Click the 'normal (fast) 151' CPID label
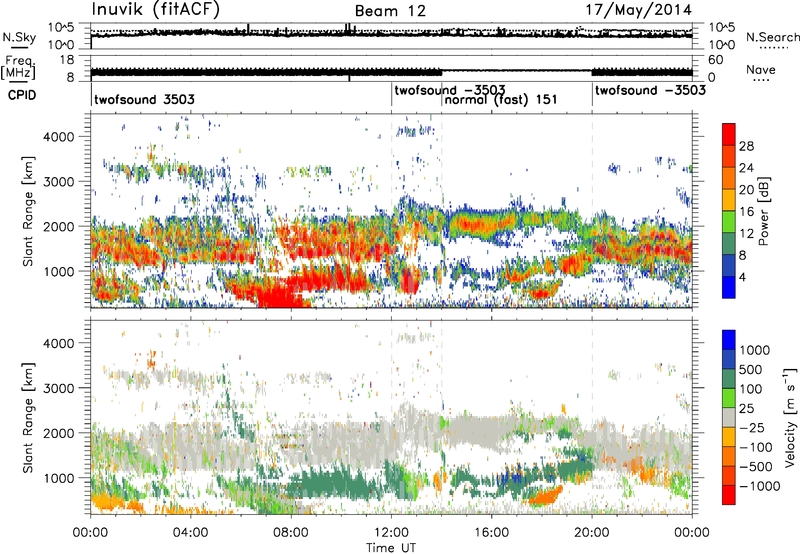The width and height of the screenshot is (800, 554). [x=501, y=99]
